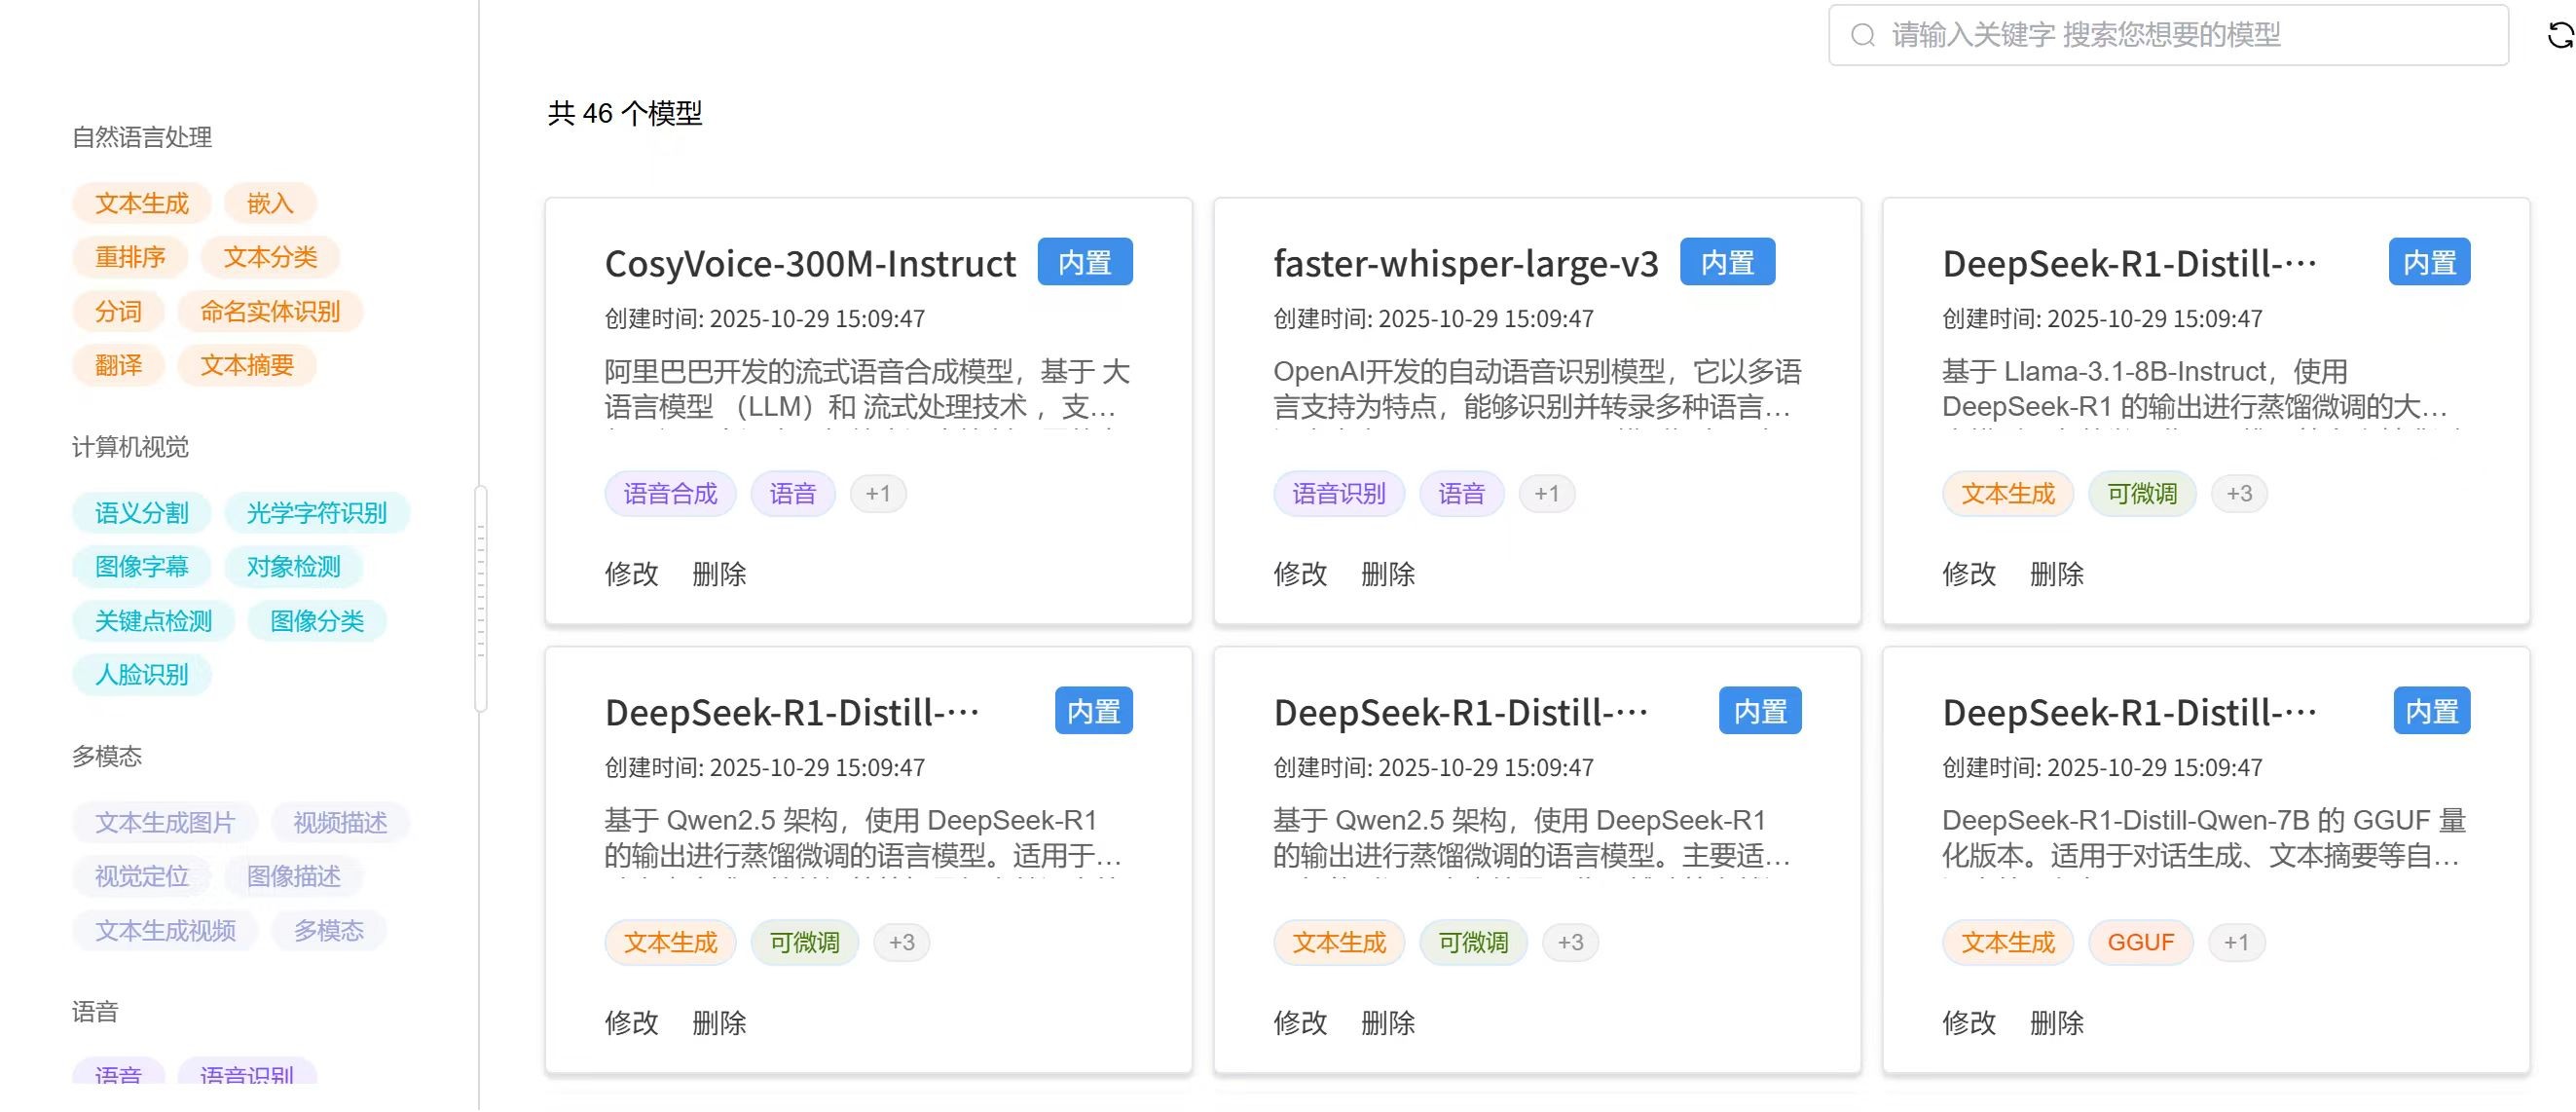Click 删除 on faster-whisper-large-v3 card
2576x1112 pixels.
1387,574
